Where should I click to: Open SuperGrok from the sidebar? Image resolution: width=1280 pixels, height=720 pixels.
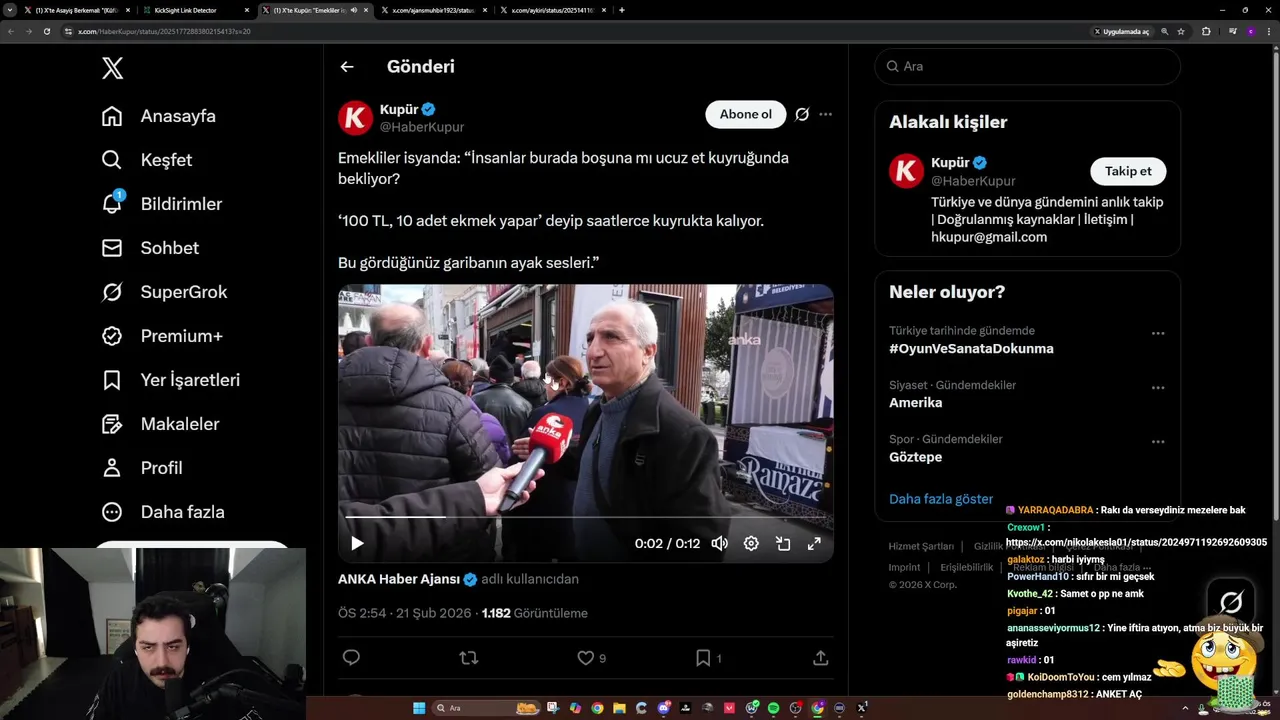coord(164,292)
